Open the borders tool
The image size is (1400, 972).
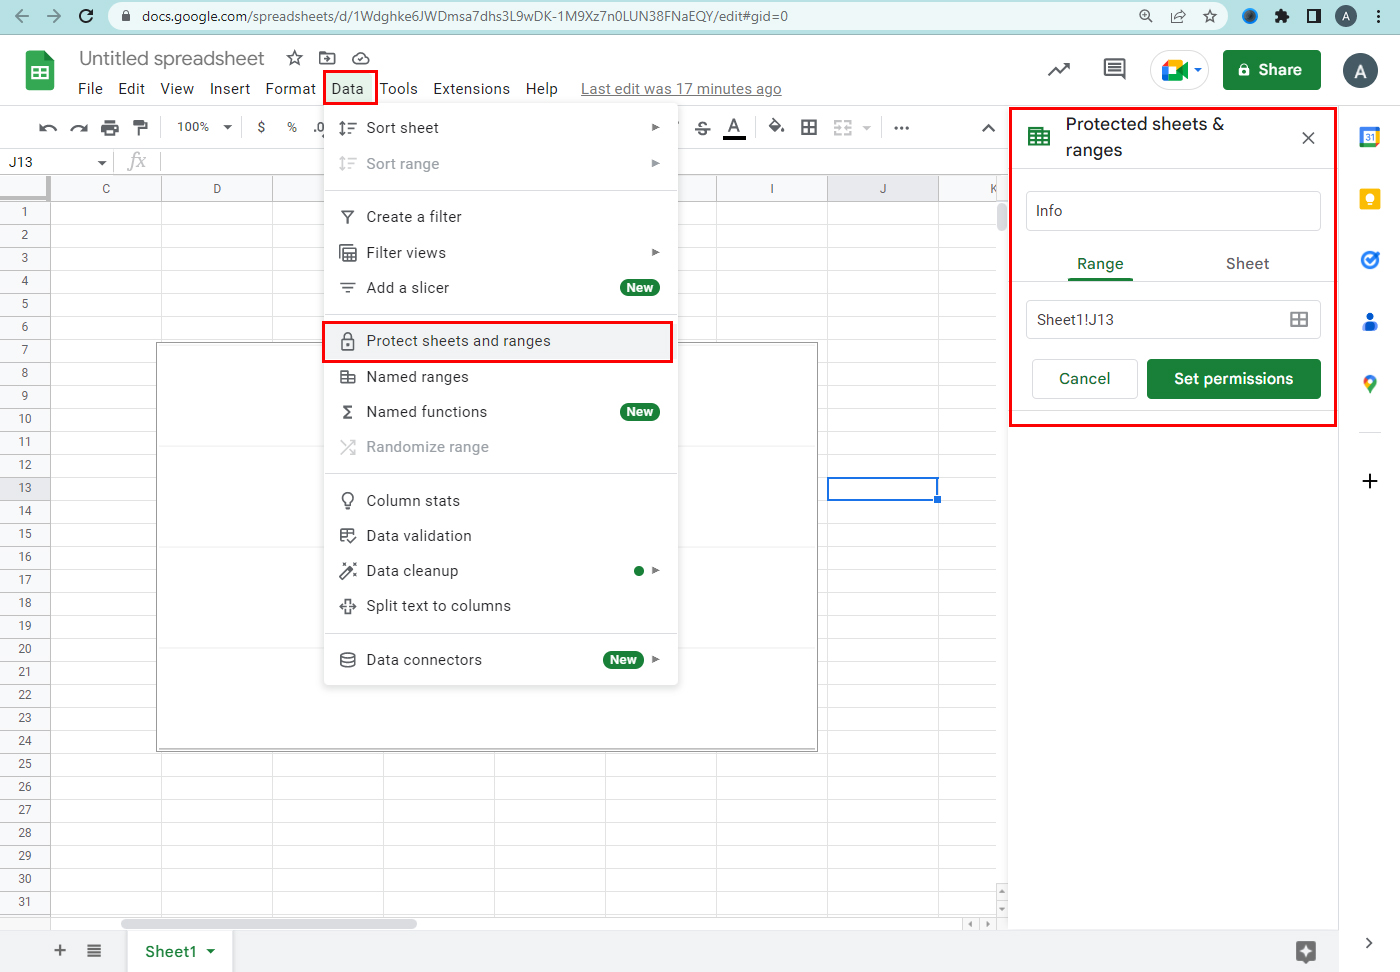click(x=809, y=127)
